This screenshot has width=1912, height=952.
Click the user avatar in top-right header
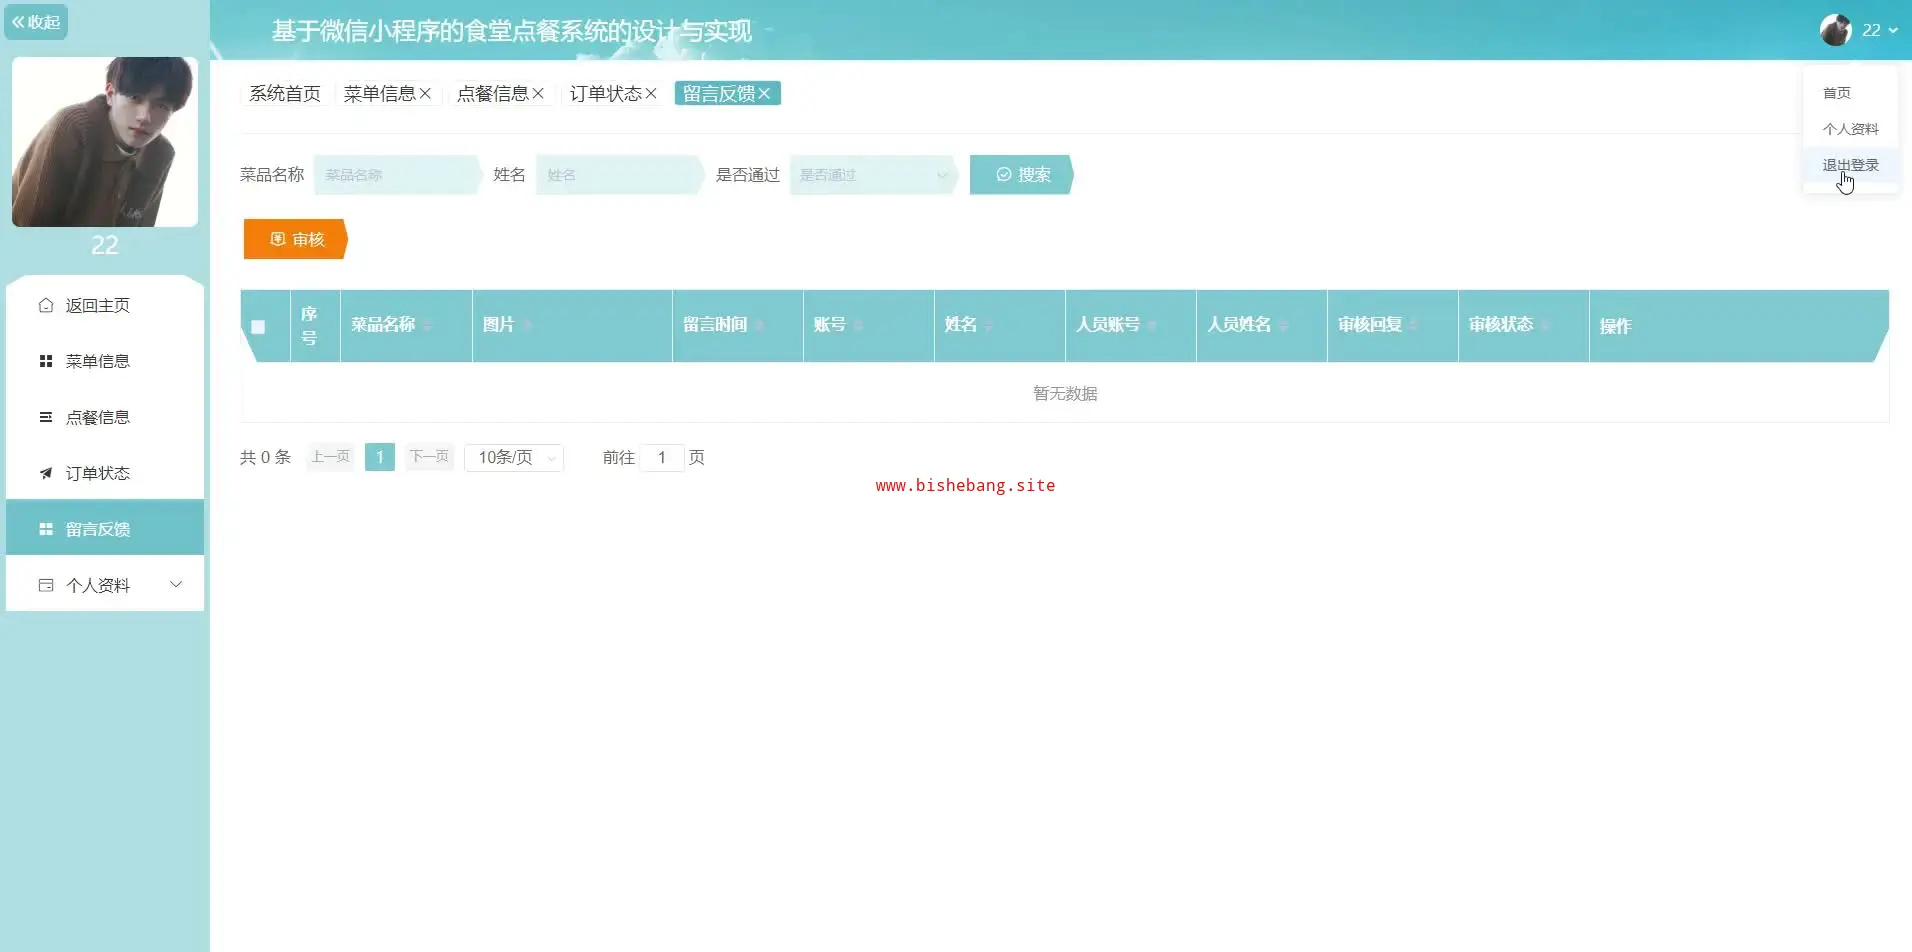[x=1835, y=30]
